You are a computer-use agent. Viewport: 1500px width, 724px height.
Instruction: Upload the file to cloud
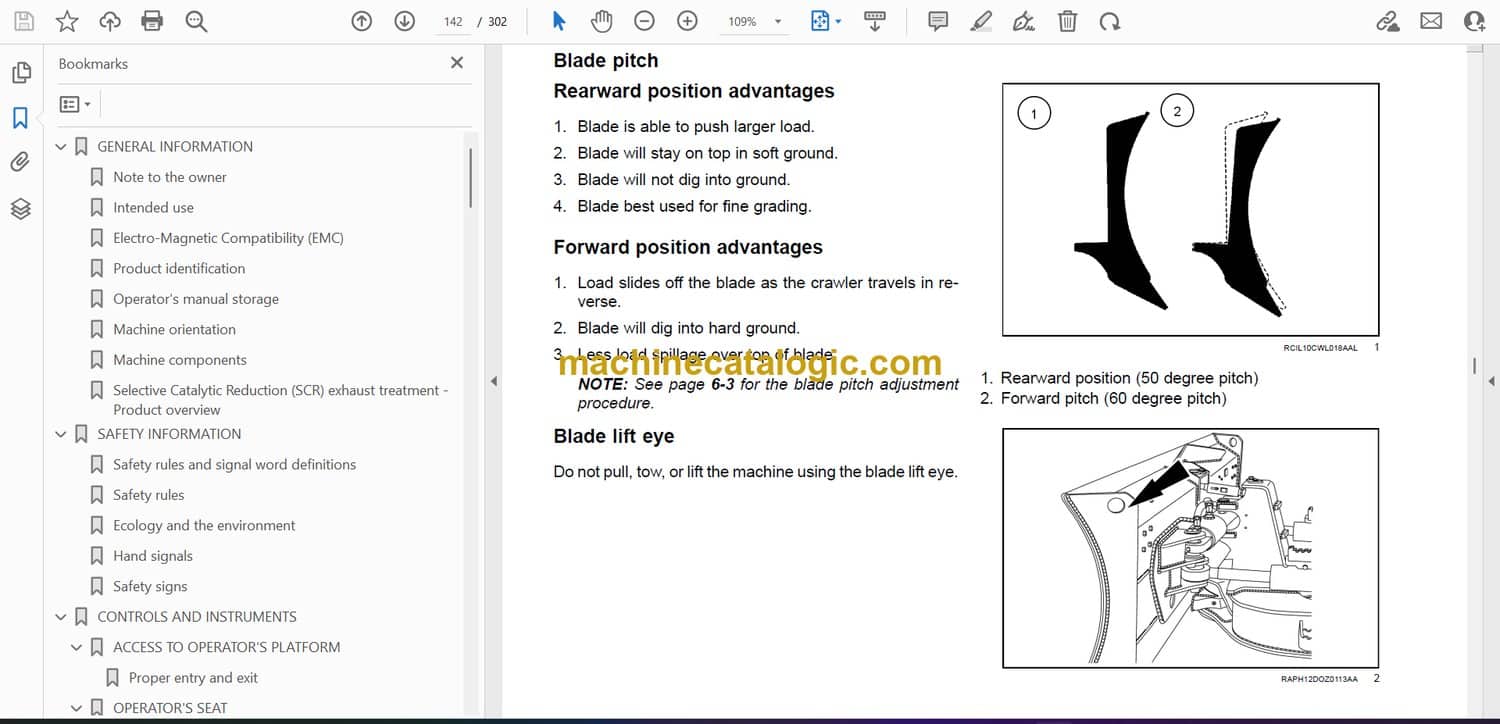coord(110,21)
